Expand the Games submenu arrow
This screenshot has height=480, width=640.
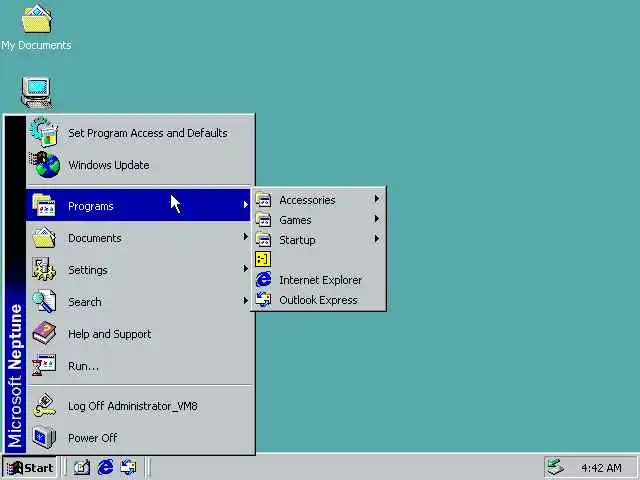[377, 219]
